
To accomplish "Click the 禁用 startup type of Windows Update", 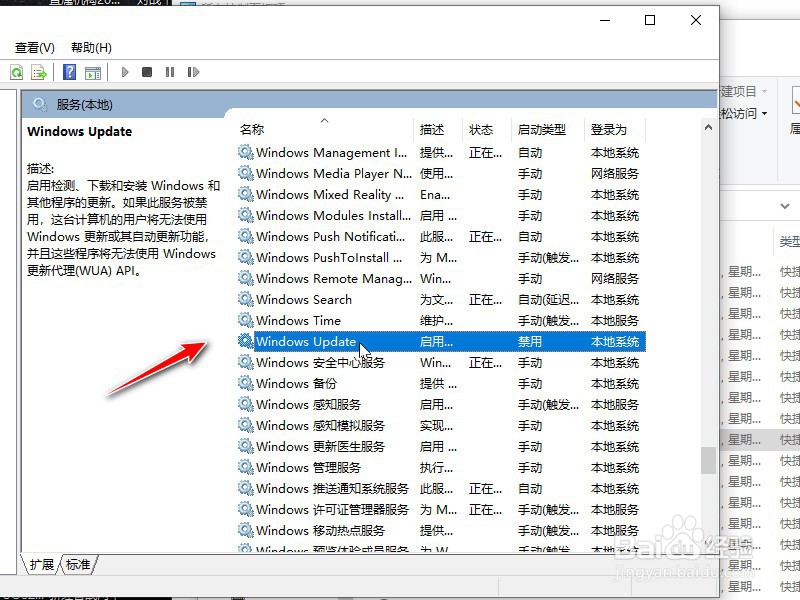I will tap(530, 341).
